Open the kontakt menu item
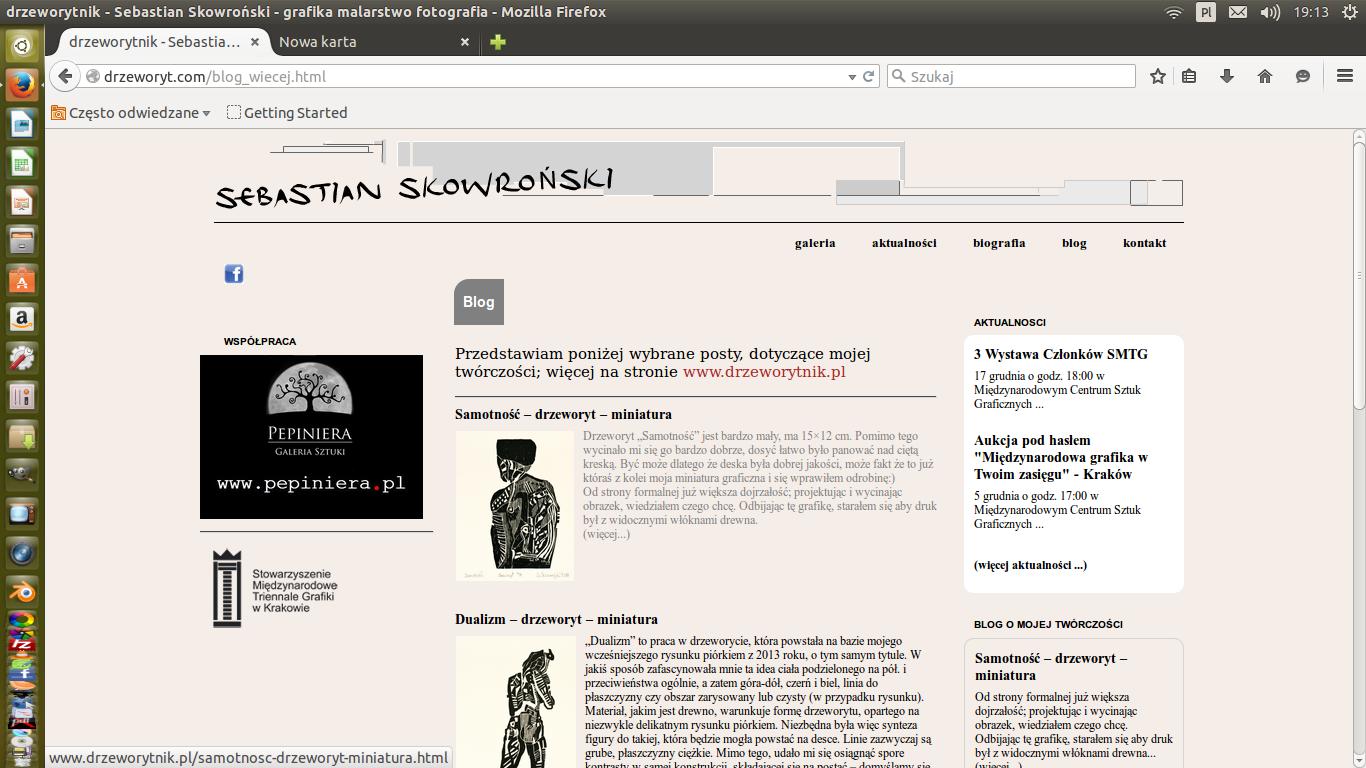The image size is (1366, 768). tap(1144, 243)
